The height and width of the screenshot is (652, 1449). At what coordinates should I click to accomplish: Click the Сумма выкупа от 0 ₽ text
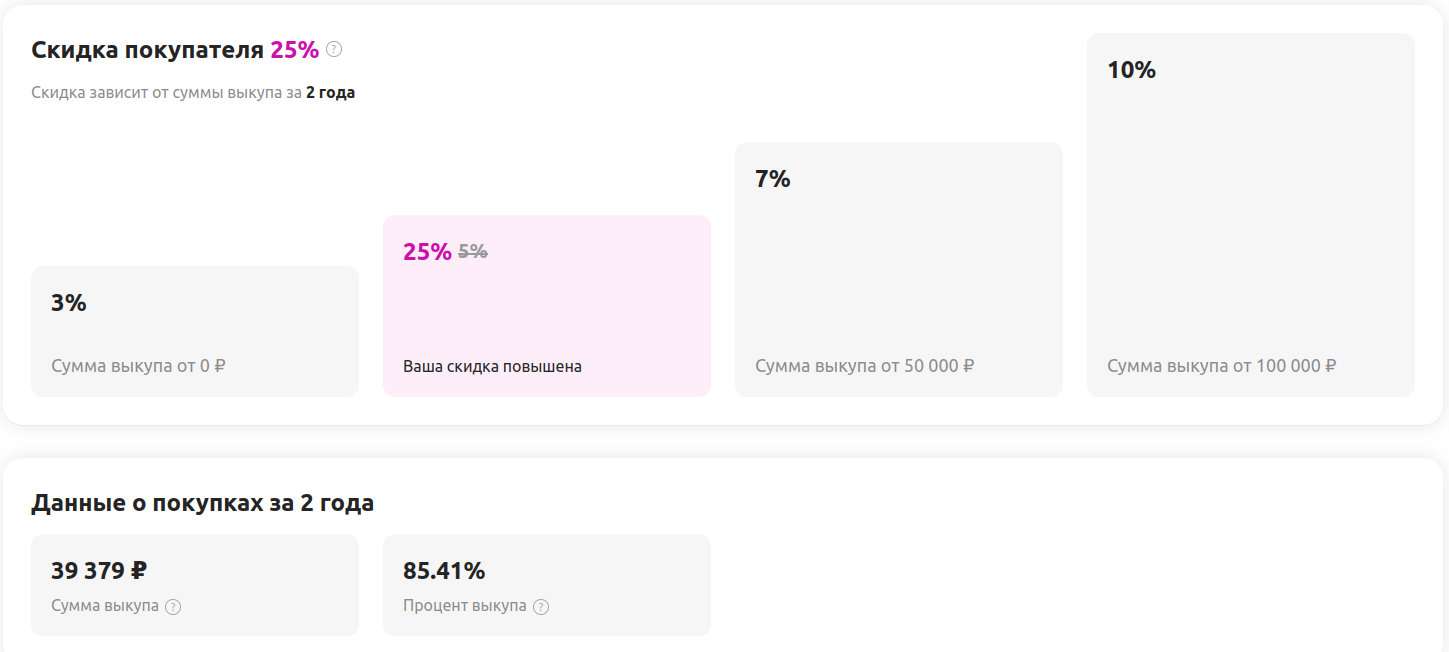138,366
